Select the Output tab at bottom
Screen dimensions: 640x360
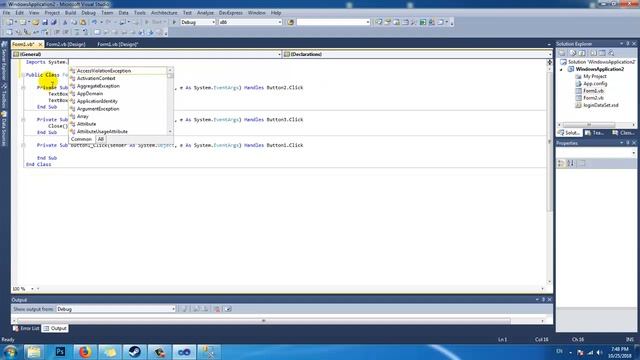pyautogui.click(x=55, y=328)
